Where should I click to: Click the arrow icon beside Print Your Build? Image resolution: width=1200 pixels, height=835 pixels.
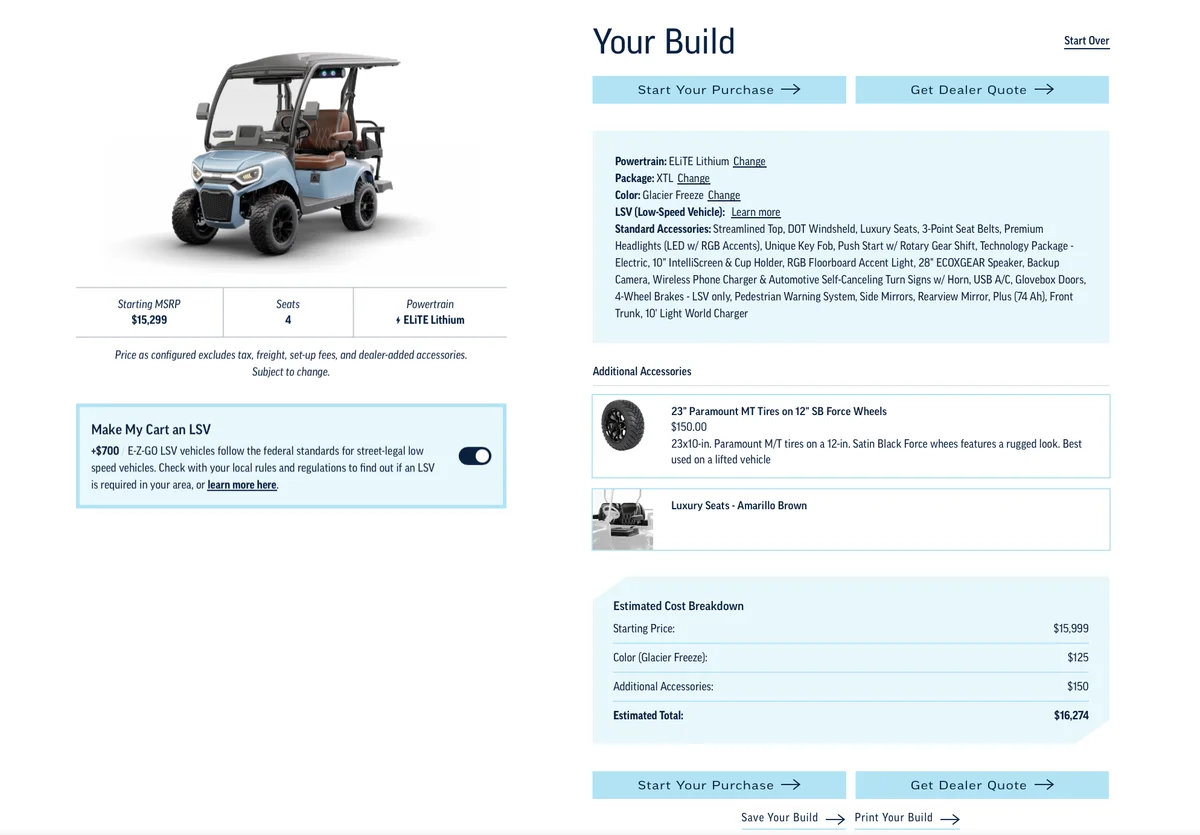click(950, 819)
